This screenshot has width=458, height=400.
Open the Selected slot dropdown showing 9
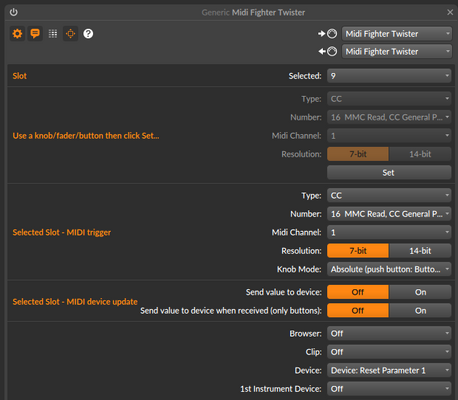coord(389,76)
